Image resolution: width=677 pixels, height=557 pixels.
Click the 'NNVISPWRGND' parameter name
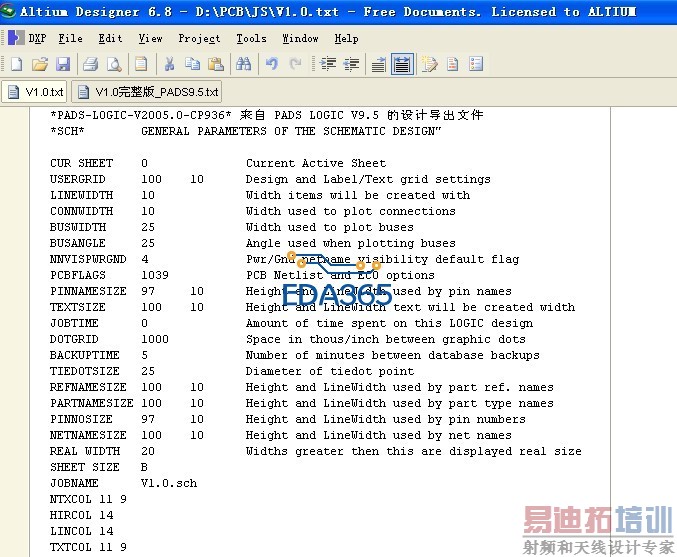[88, 259]
